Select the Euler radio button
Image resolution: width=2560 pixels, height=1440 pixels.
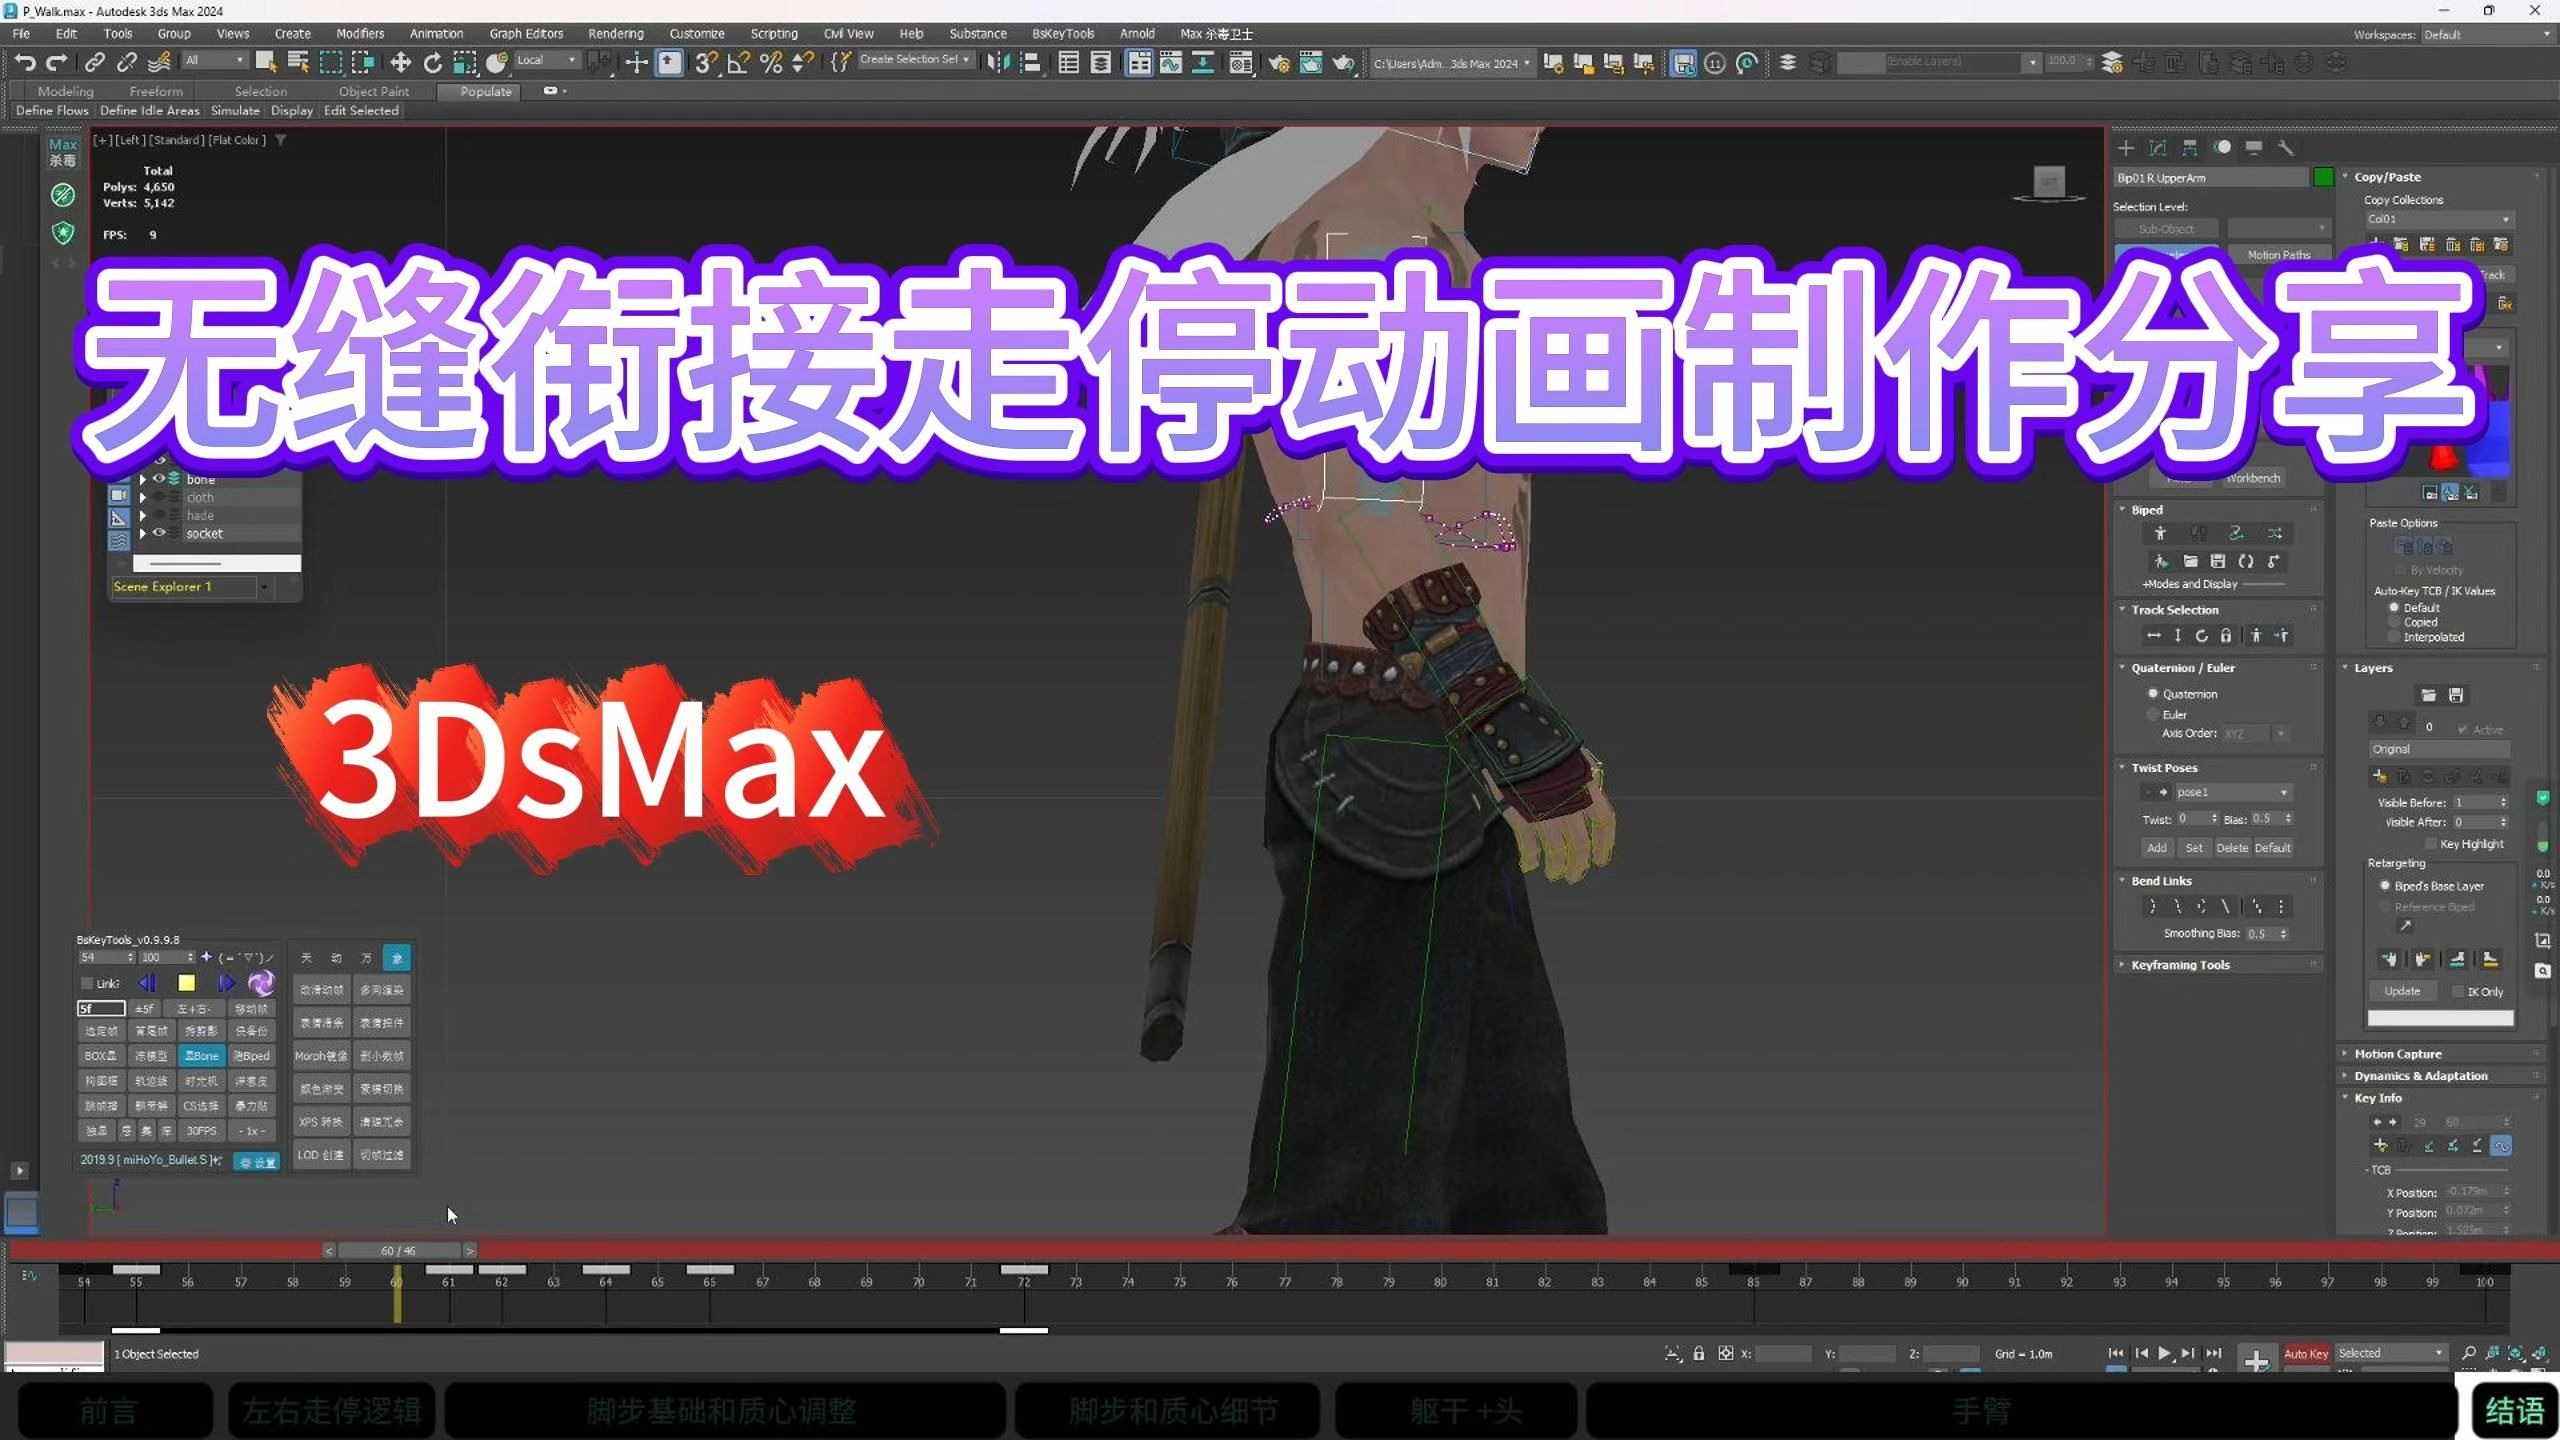point(2153,714)
